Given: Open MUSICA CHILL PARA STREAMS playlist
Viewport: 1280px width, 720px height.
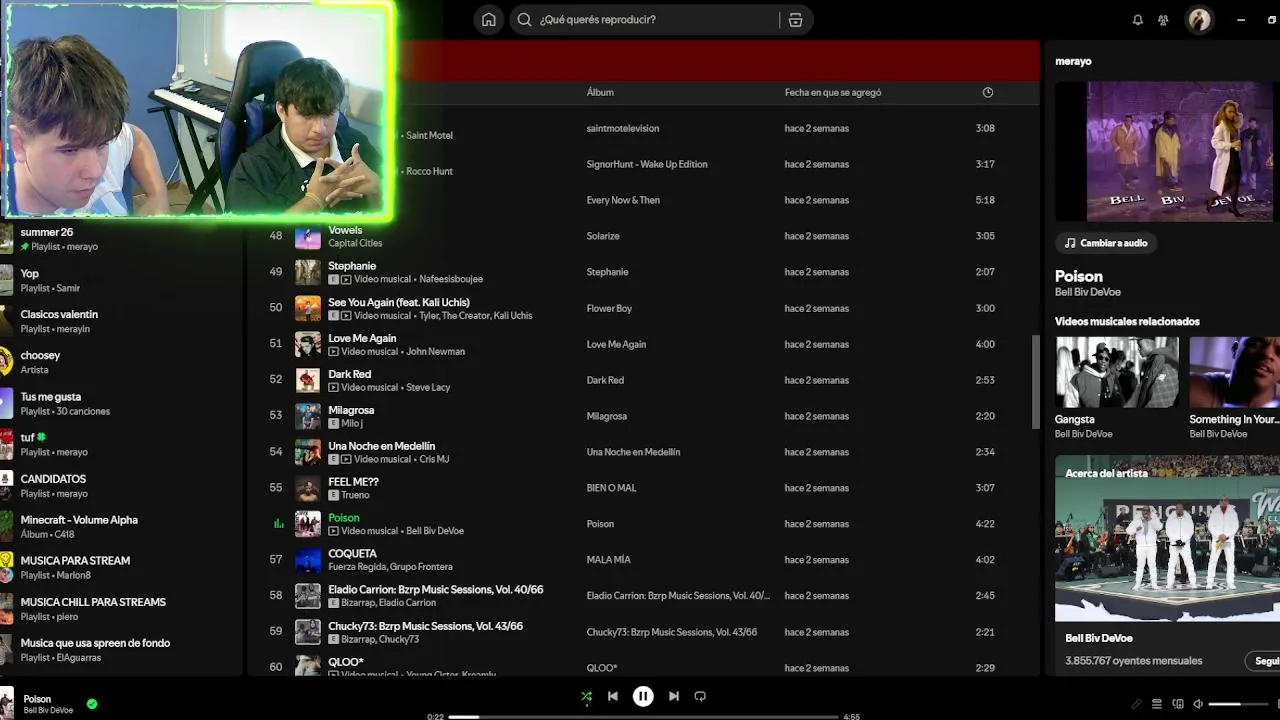Looking at the screenshot, I should click(x=121, y=608).
